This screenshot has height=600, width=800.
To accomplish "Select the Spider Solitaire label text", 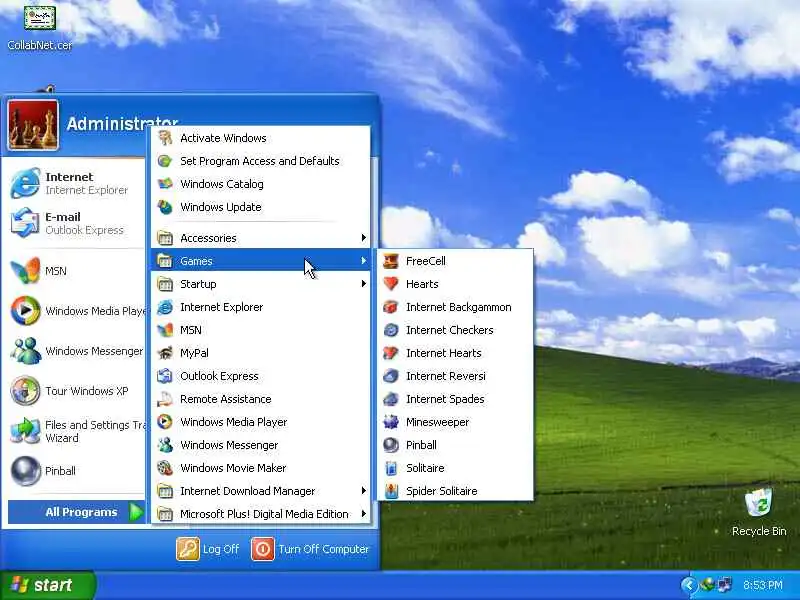I will coord(442,491).
